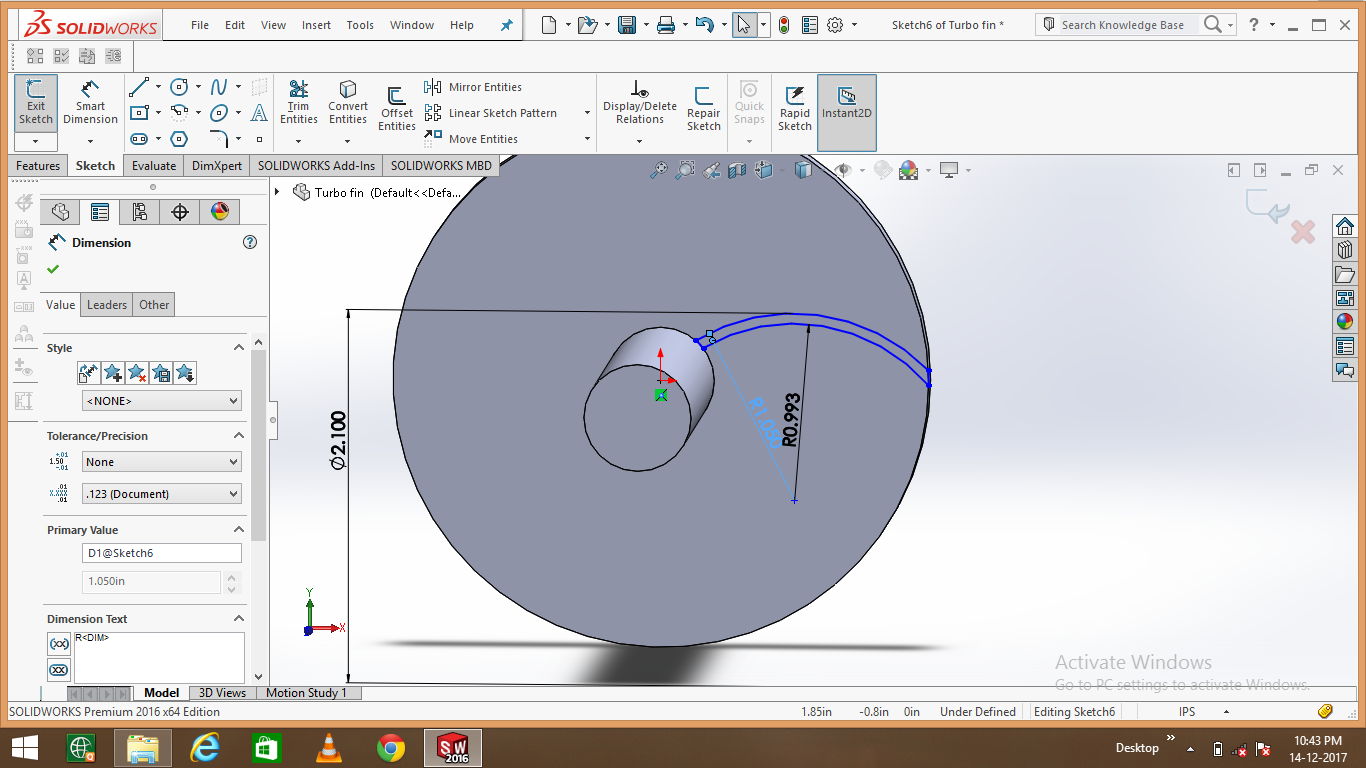Switch to the Features ribbon tab
Screen dimensions: 1366x768
point(37,165)
